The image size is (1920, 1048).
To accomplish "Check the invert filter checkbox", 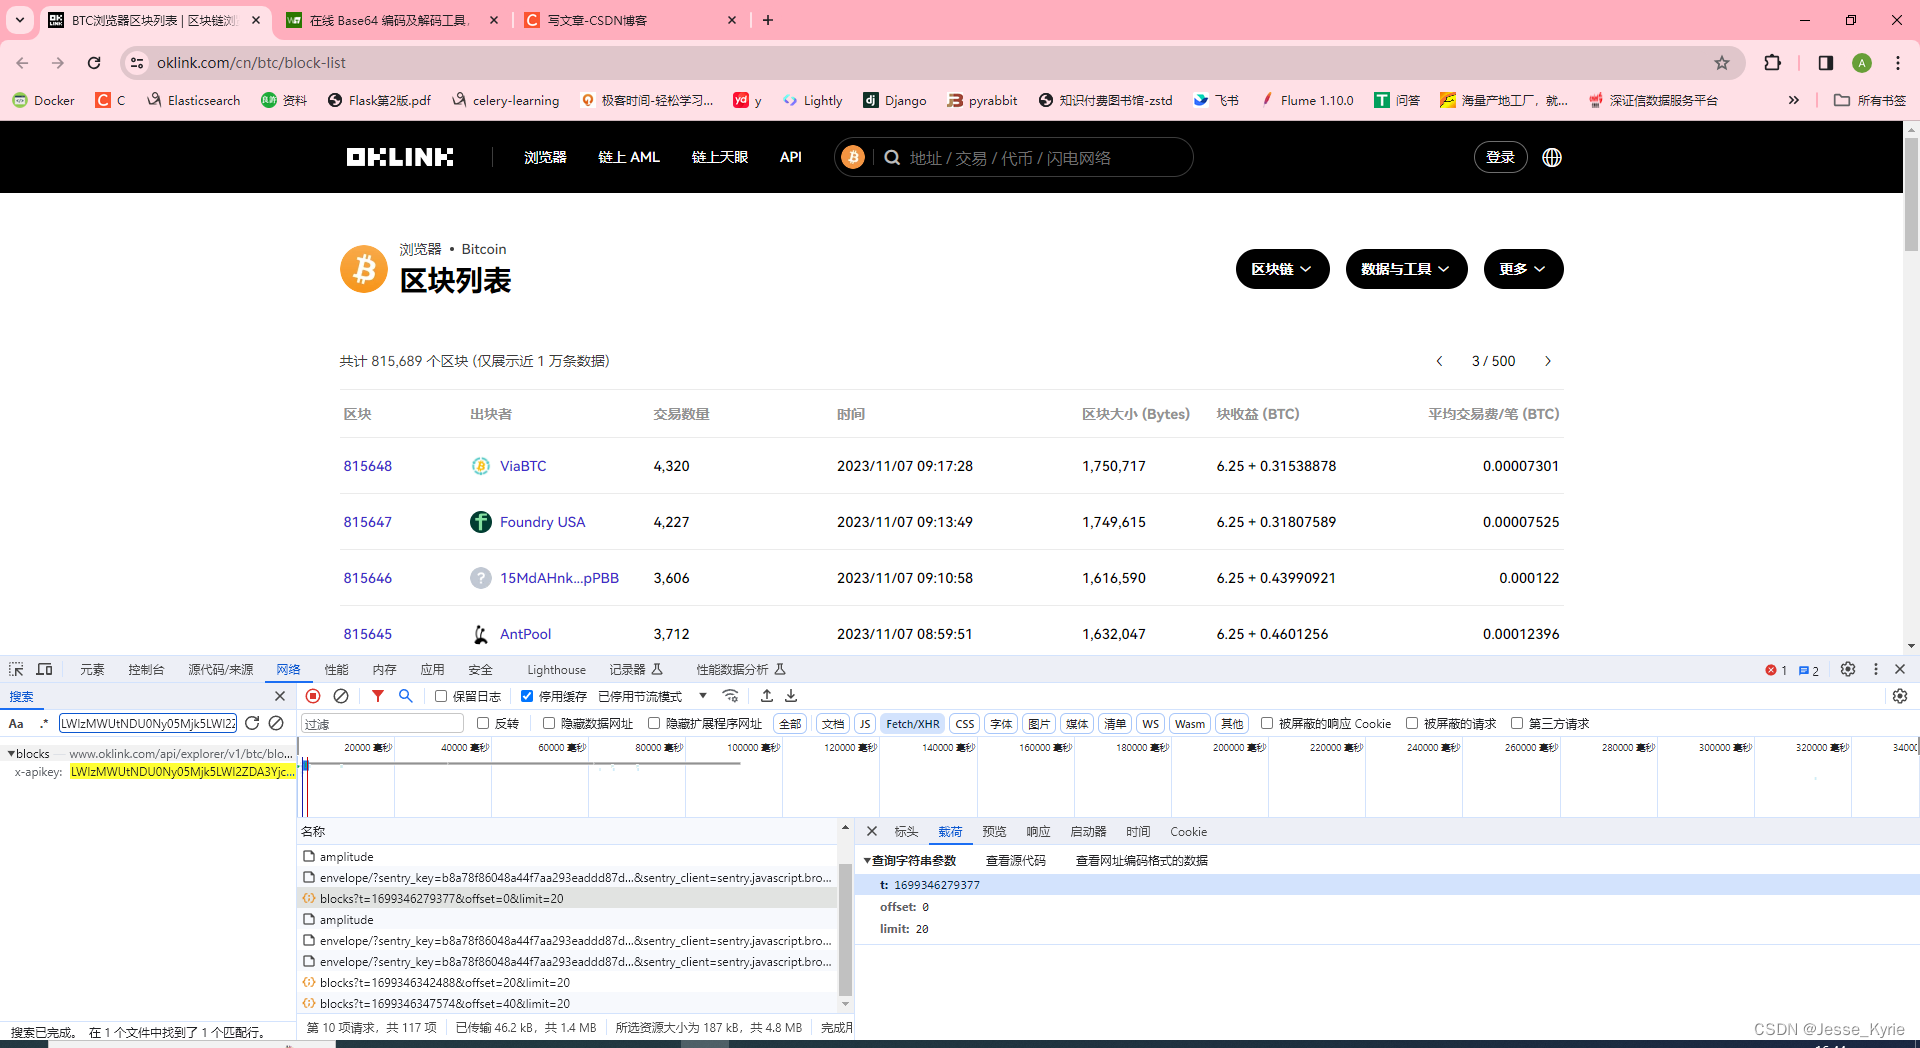I will (483, 723).
